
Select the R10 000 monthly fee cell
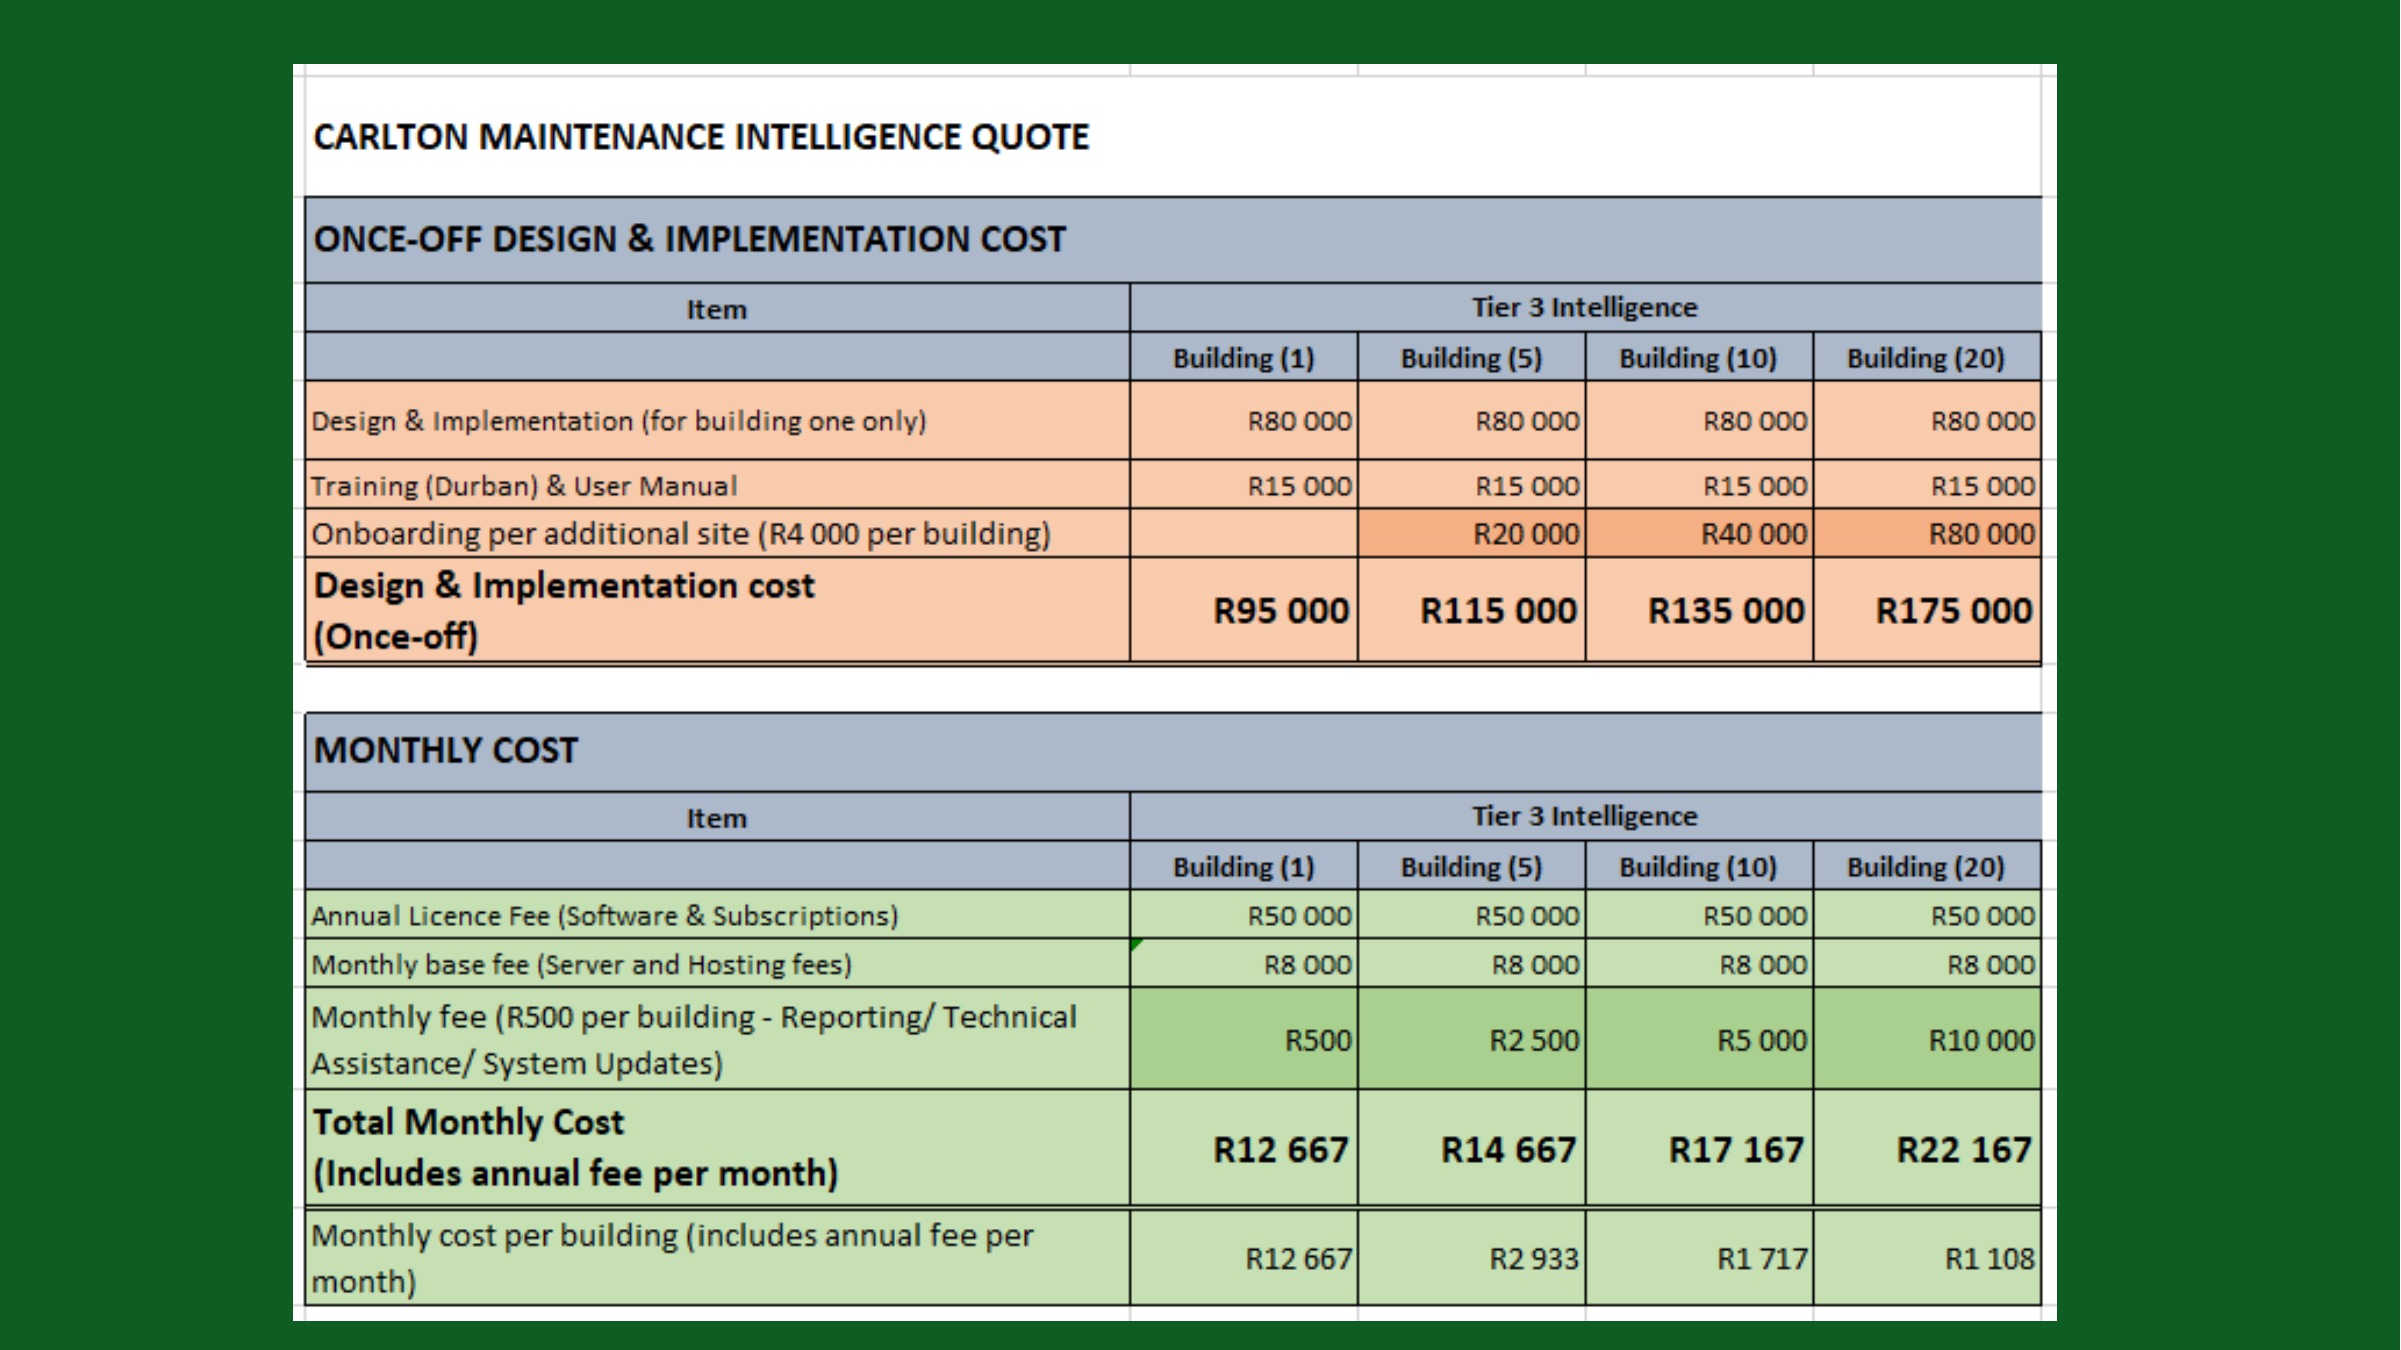[x=1927, y=1040]
